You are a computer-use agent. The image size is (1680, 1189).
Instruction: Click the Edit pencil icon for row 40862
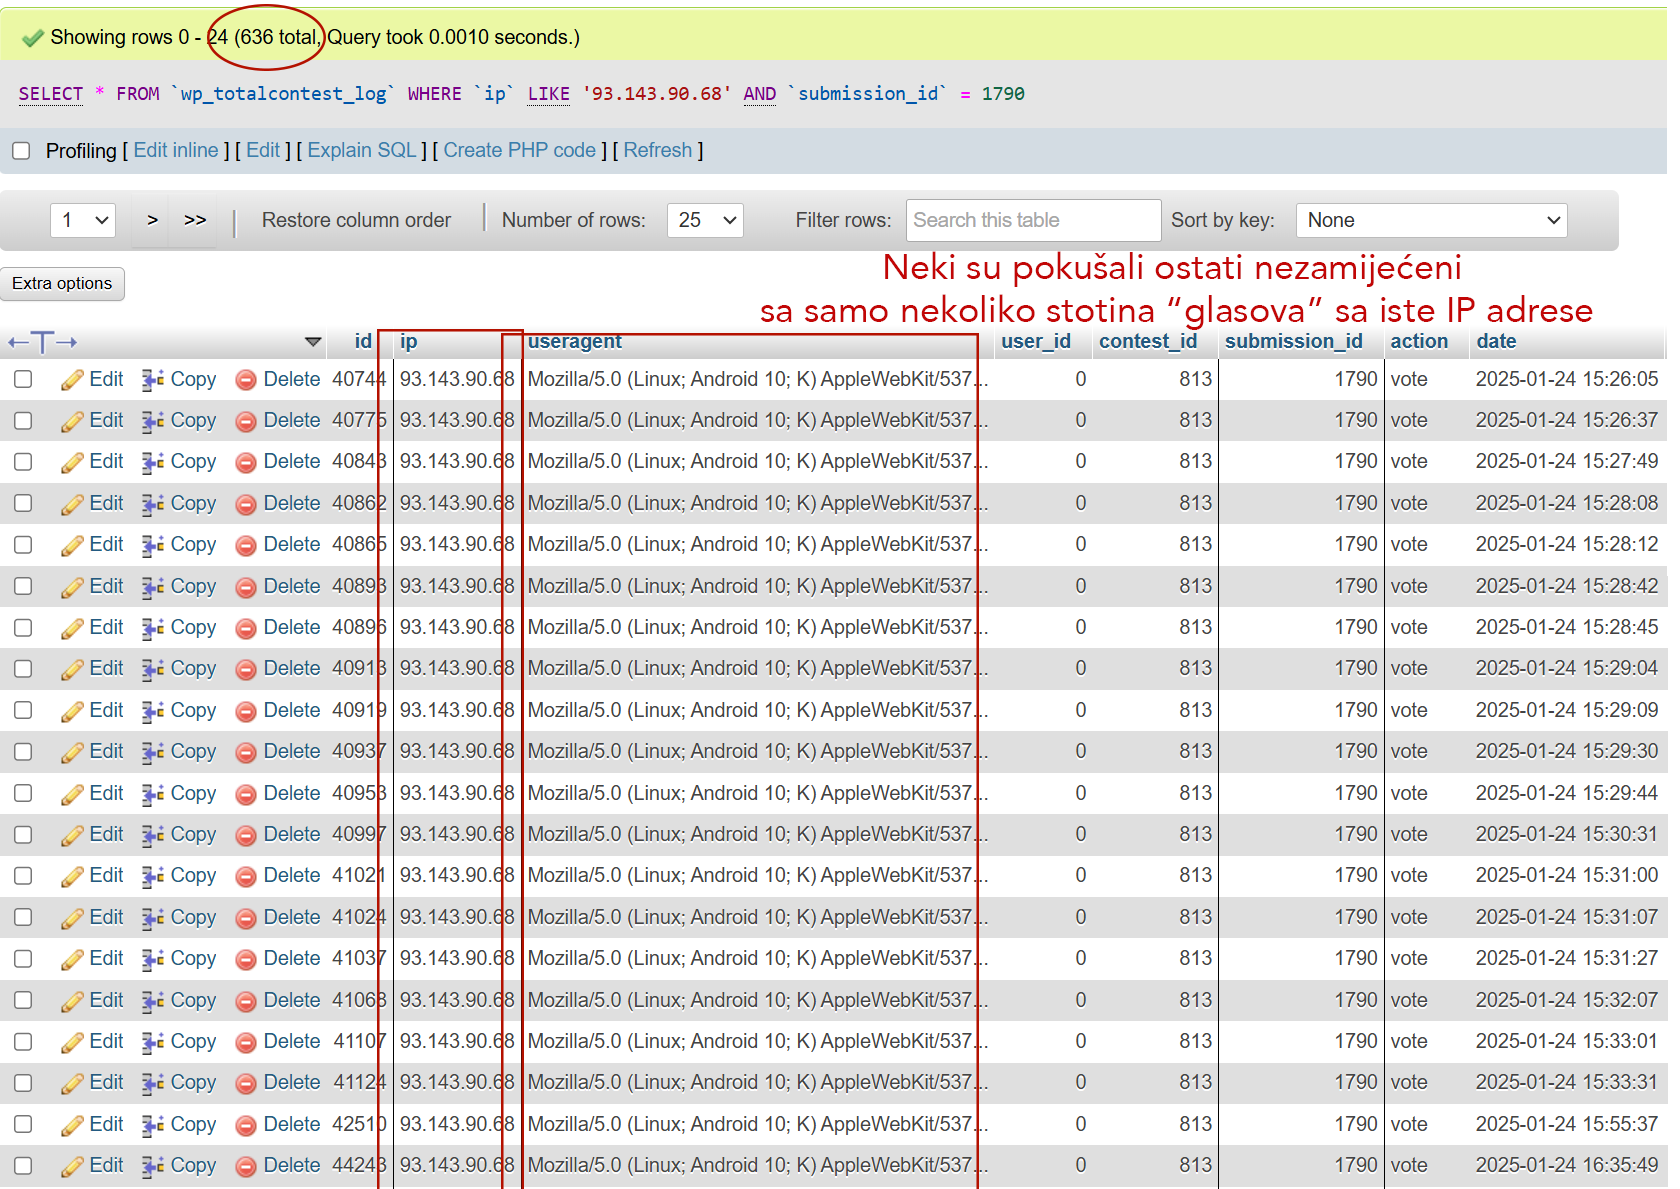(72, 504)
